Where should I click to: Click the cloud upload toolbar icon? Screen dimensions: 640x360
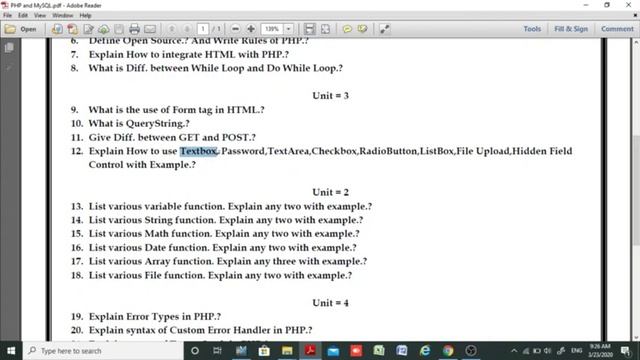click(104, 29)
